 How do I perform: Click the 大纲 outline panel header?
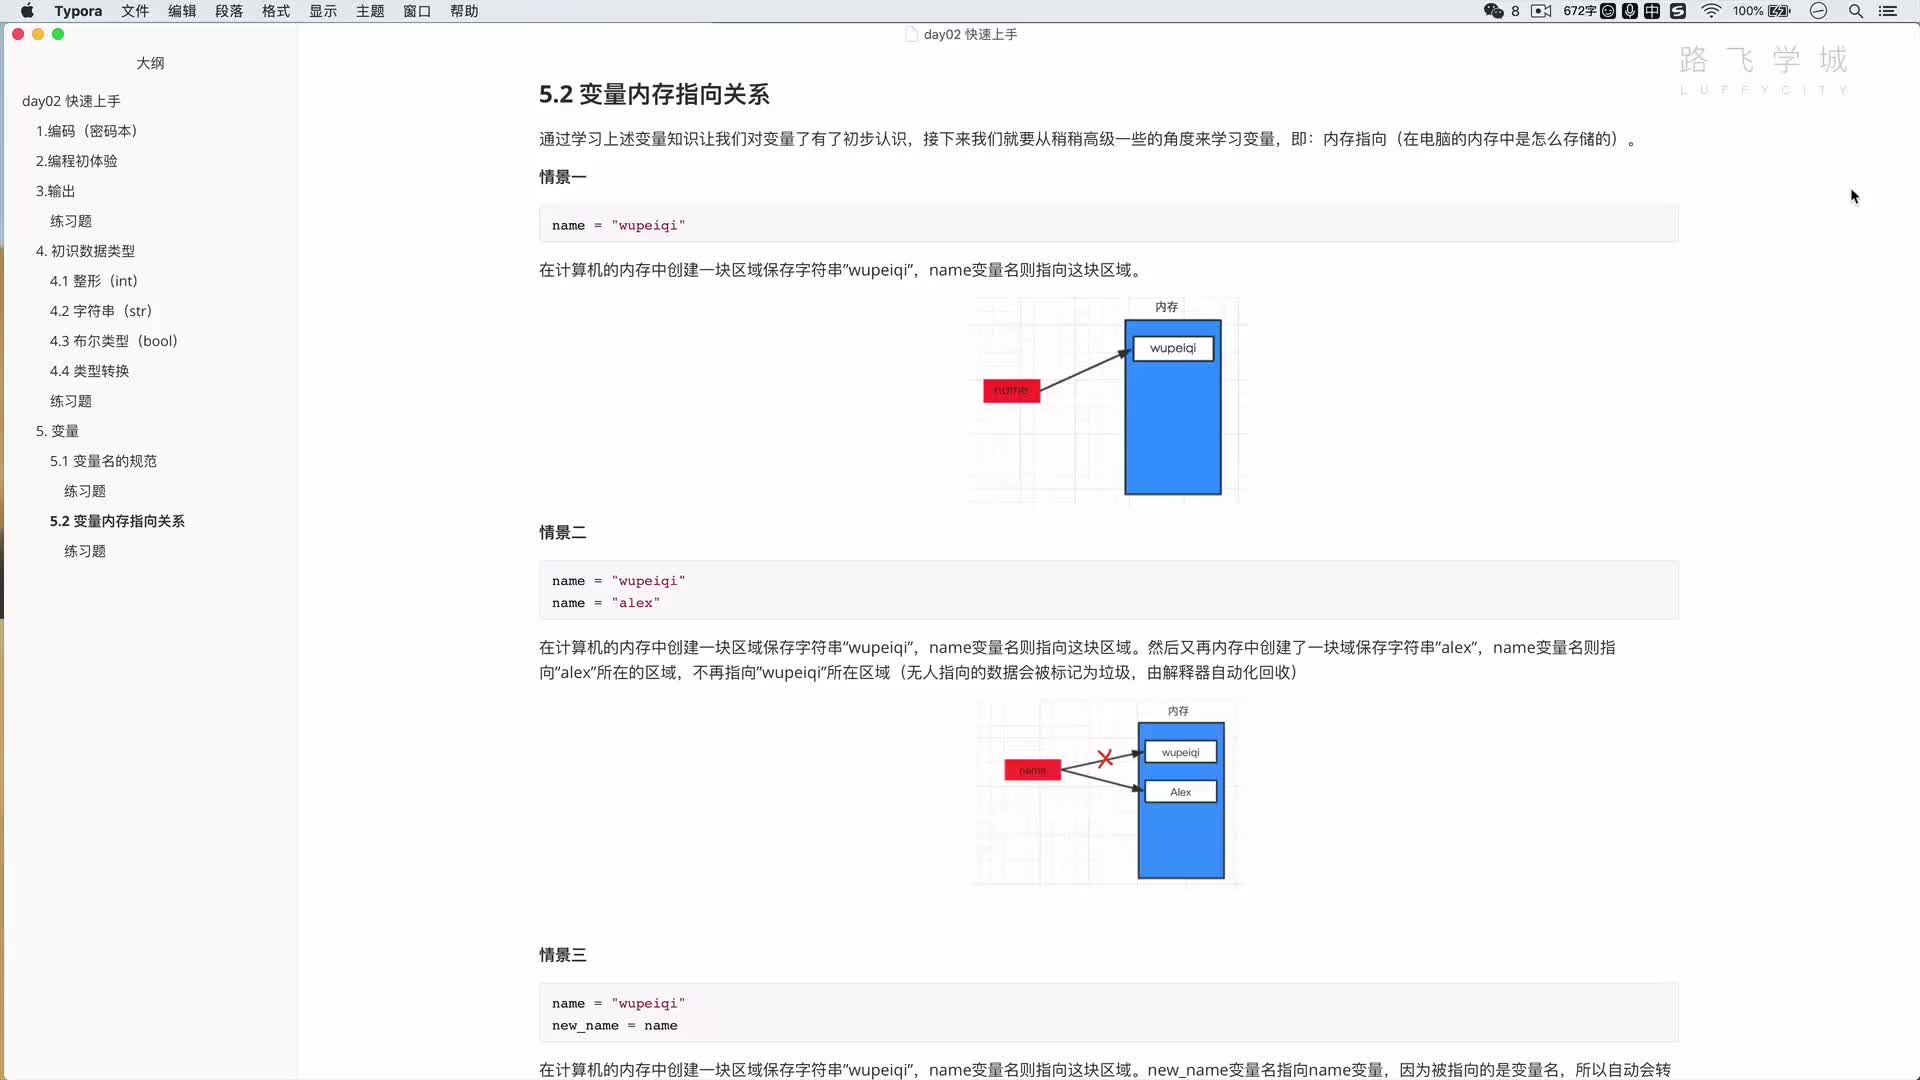tap(150, 63)
